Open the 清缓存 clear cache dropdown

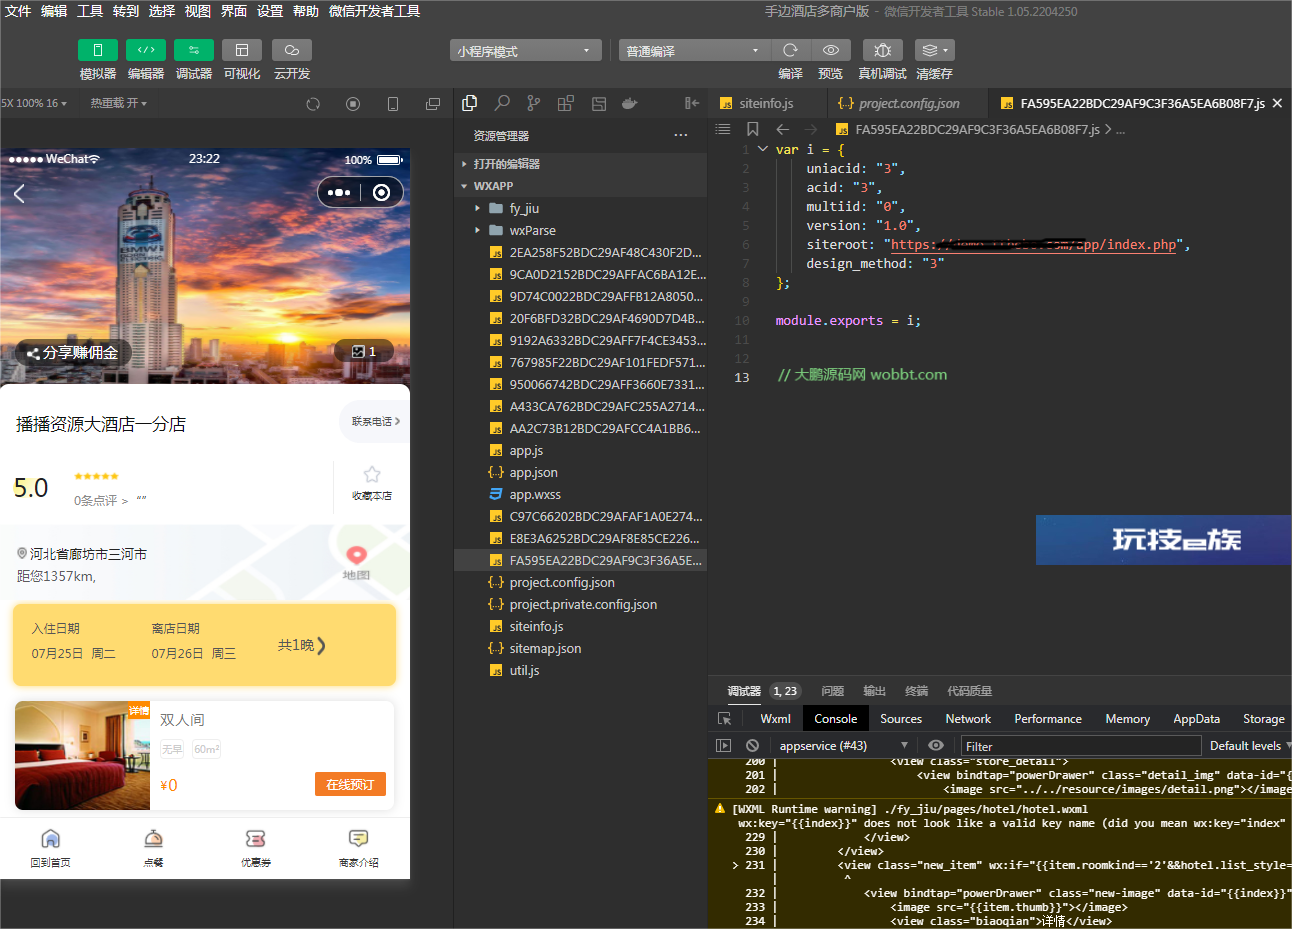point(934,50)
